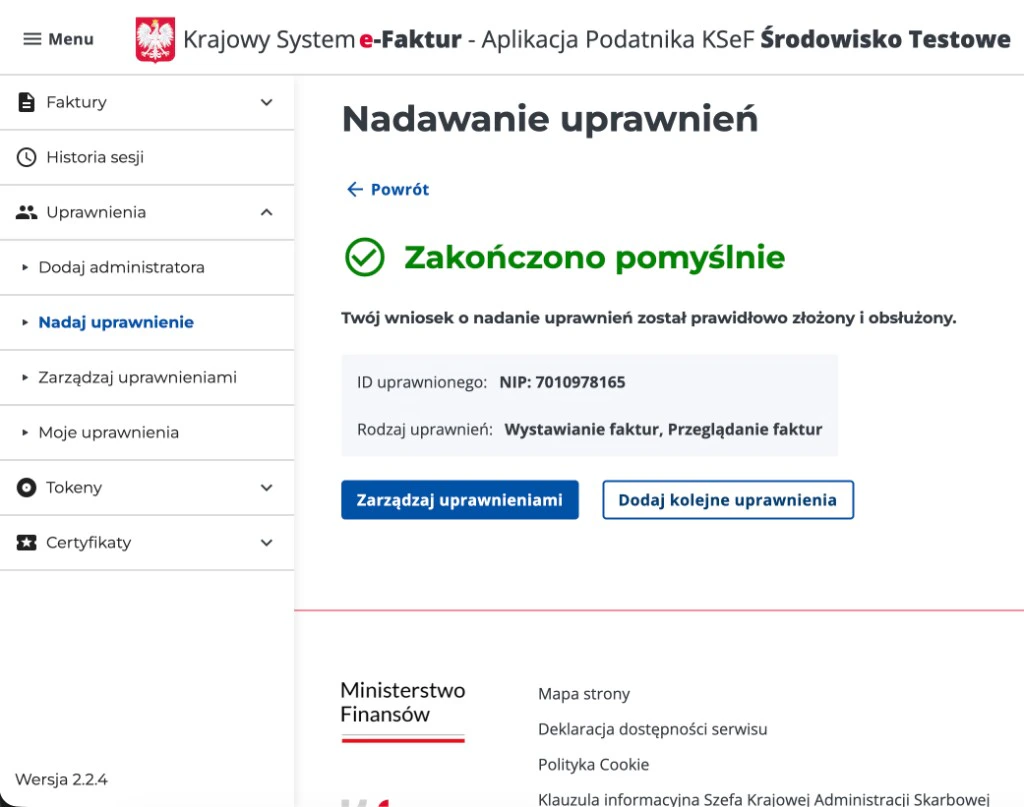
Task: Open Klauzula informacyjna Szefa KAS link
Action: click(764, 799)
